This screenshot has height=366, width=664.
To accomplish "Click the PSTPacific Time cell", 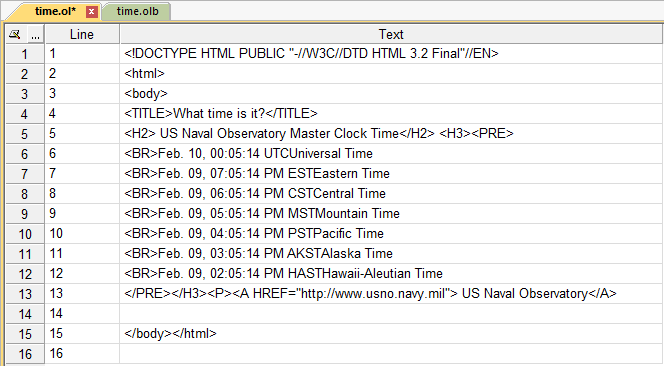I will [x=391, y=234].
